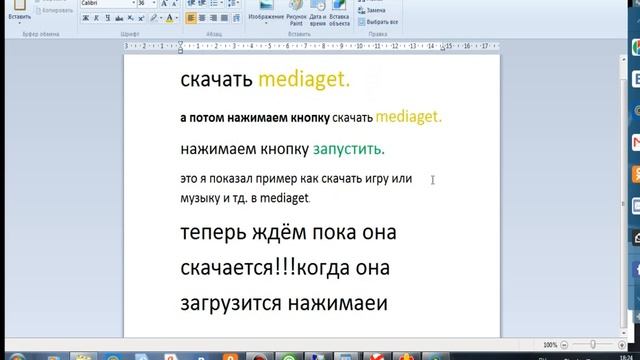
Task: Expand the bullet list style arrow
Action: [x=221, y=4]
